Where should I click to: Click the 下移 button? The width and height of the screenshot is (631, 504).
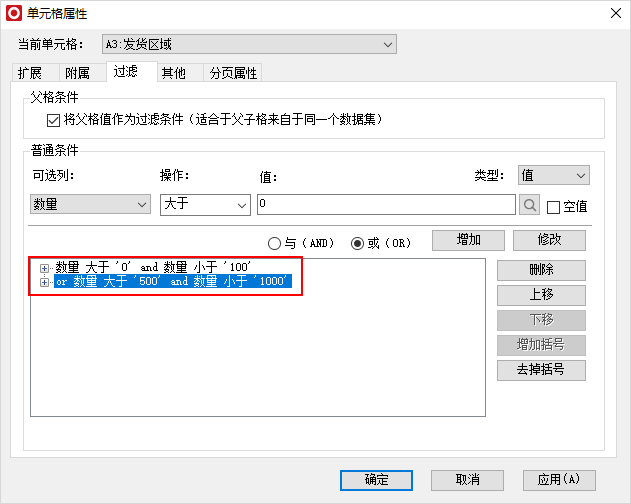coord(541,320)
